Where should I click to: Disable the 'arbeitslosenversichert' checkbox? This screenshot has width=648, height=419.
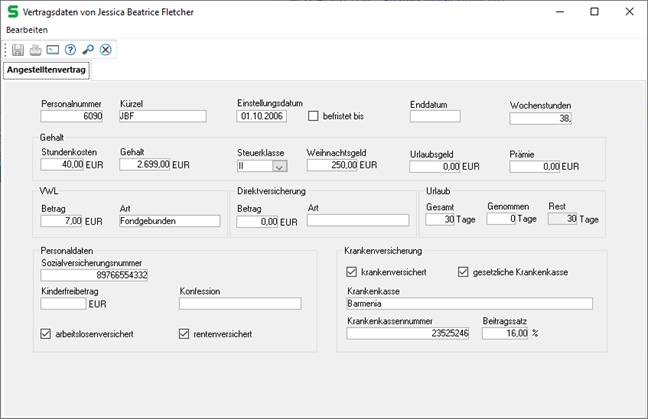[x=46, y=333]
